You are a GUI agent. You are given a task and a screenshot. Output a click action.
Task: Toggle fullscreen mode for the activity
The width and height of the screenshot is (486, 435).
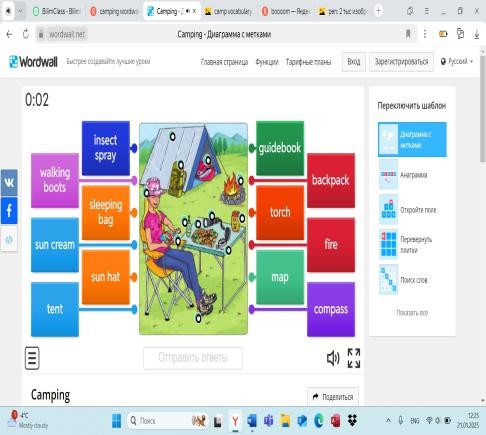pyautogui.click(x=354, y=358)
